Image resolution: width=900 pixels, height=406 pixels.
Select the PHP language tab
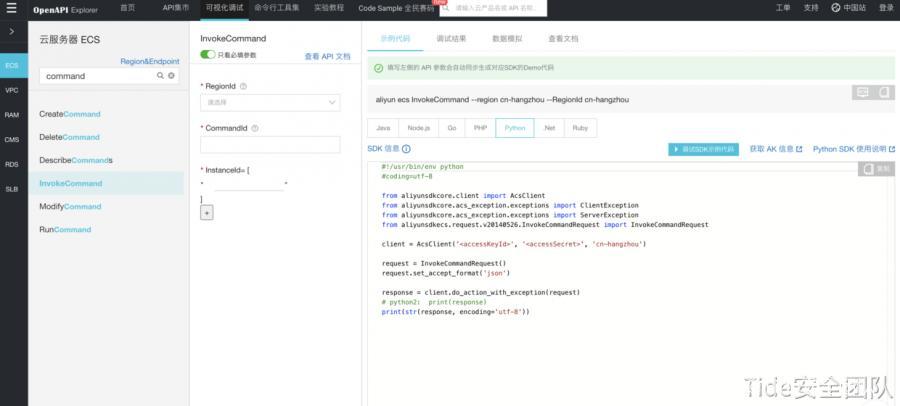480,128
